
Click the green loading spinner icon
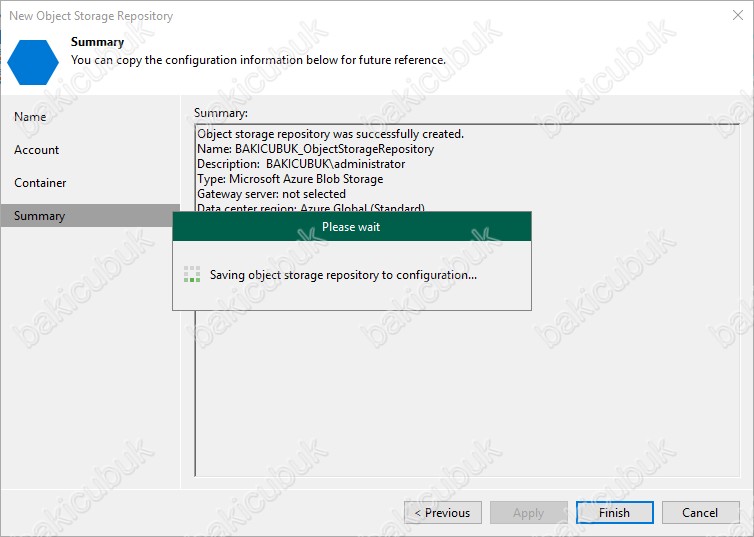click(x=192, y=274)
